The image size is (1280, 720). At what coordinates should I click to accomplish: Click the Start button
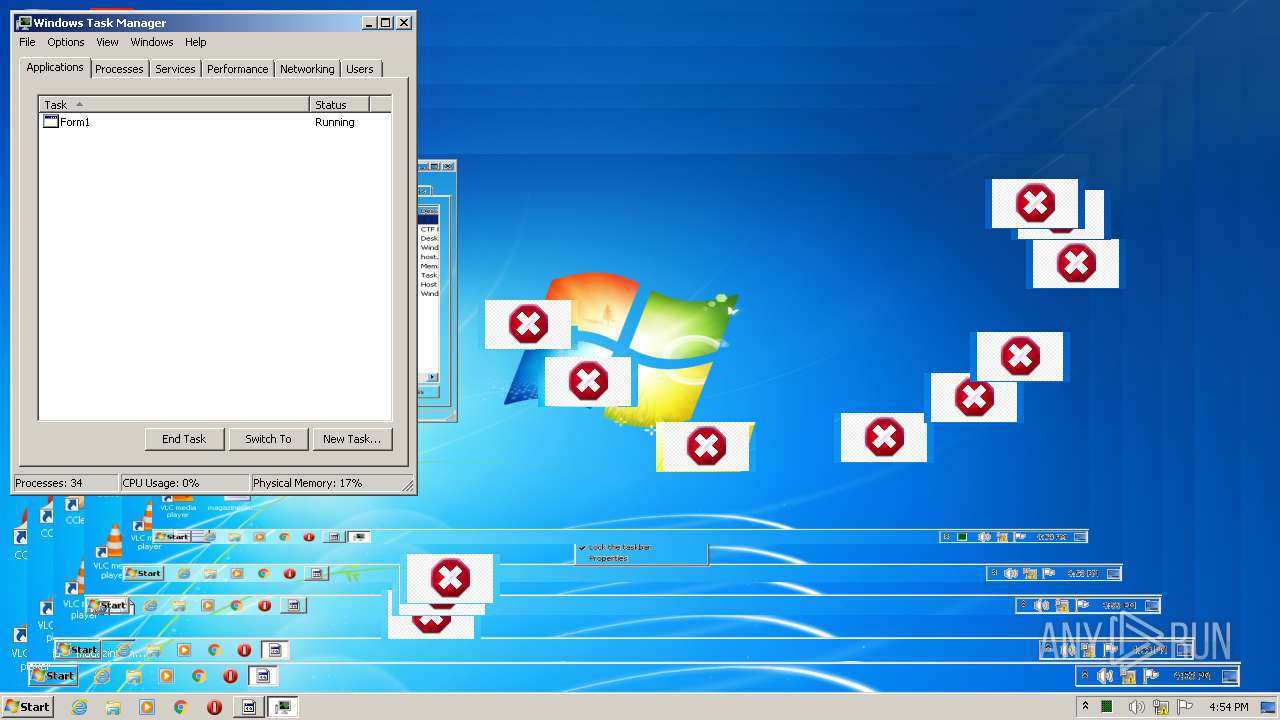click(x=28, y=707)
